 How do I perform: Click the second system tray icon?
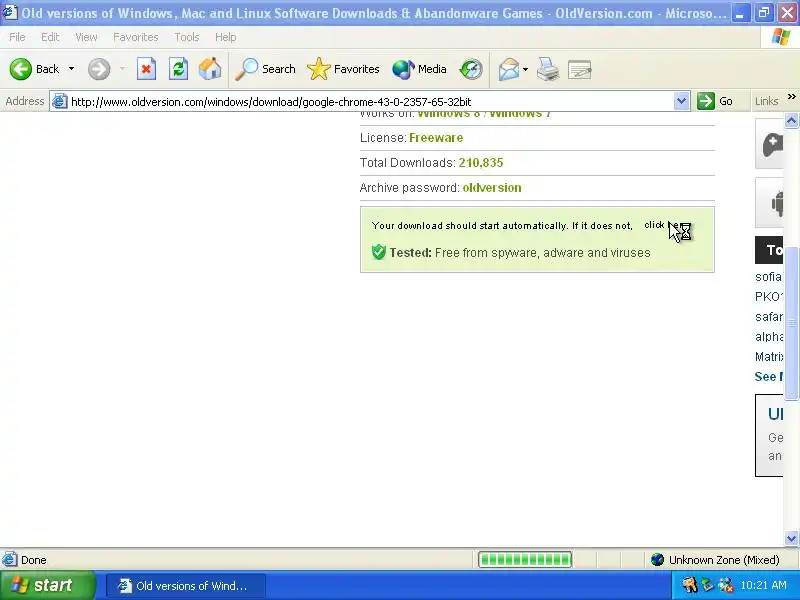[x=707, y=585]
